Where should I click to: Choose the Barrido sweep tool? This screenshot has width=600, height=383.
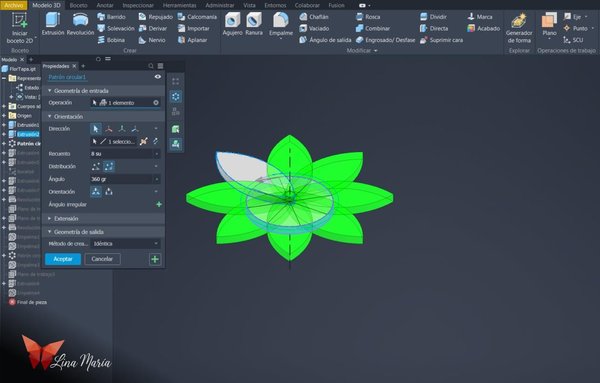pyautogui.click(x=111, y=17)
